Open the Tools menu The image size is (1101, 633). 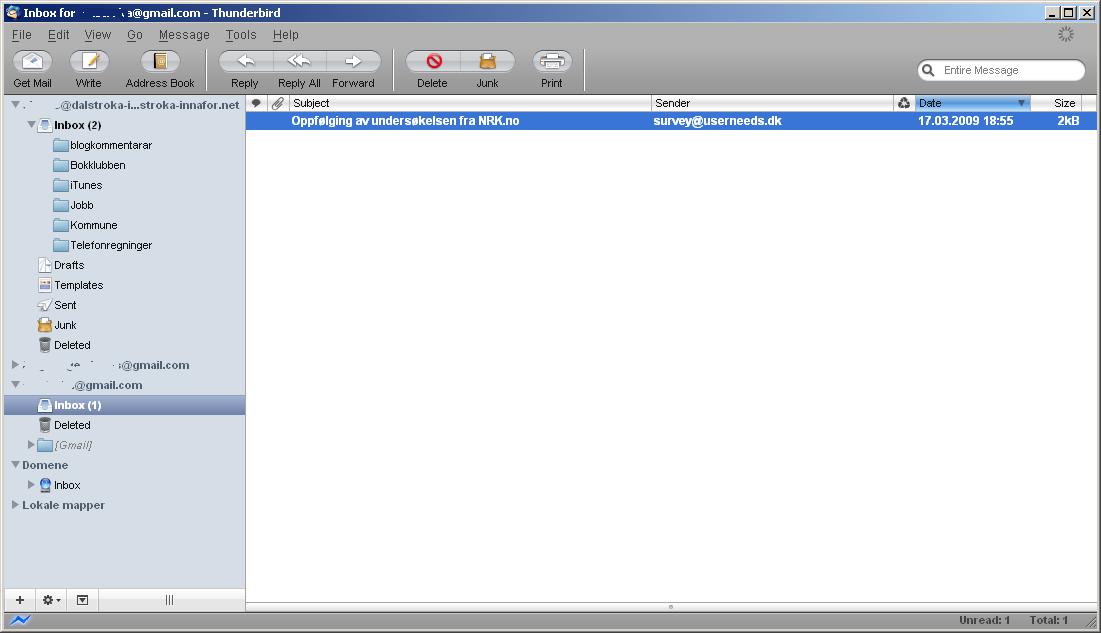pos(241,35)
